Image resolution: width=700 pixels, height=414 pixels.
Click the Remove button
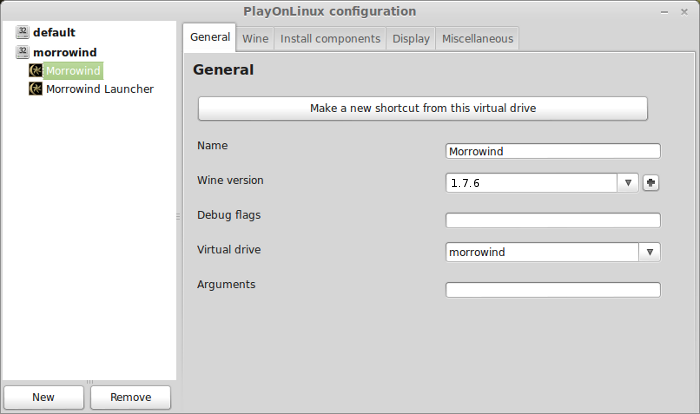[130, 397]
